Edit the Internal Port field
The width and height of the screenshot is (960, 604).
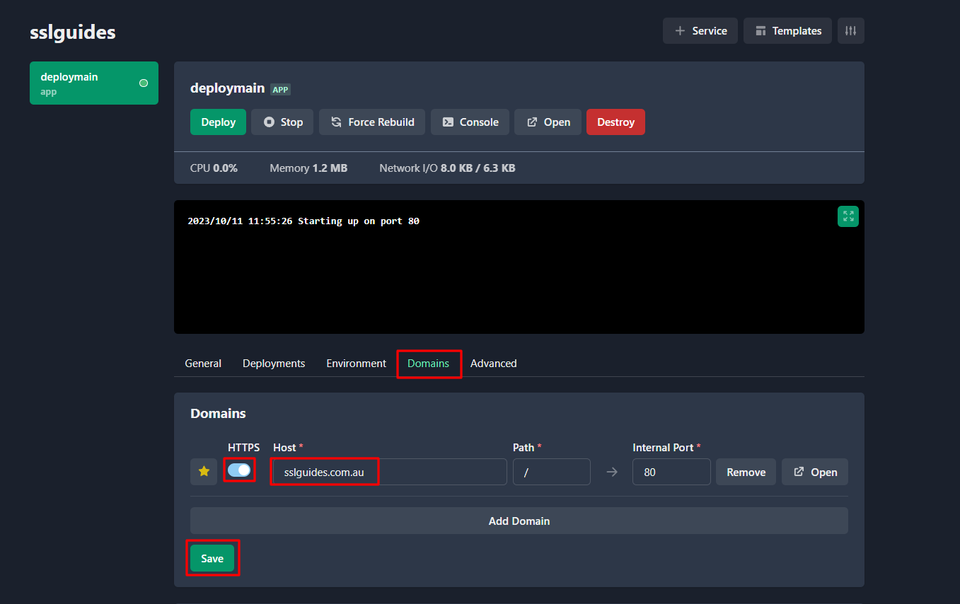pos(671,471)
